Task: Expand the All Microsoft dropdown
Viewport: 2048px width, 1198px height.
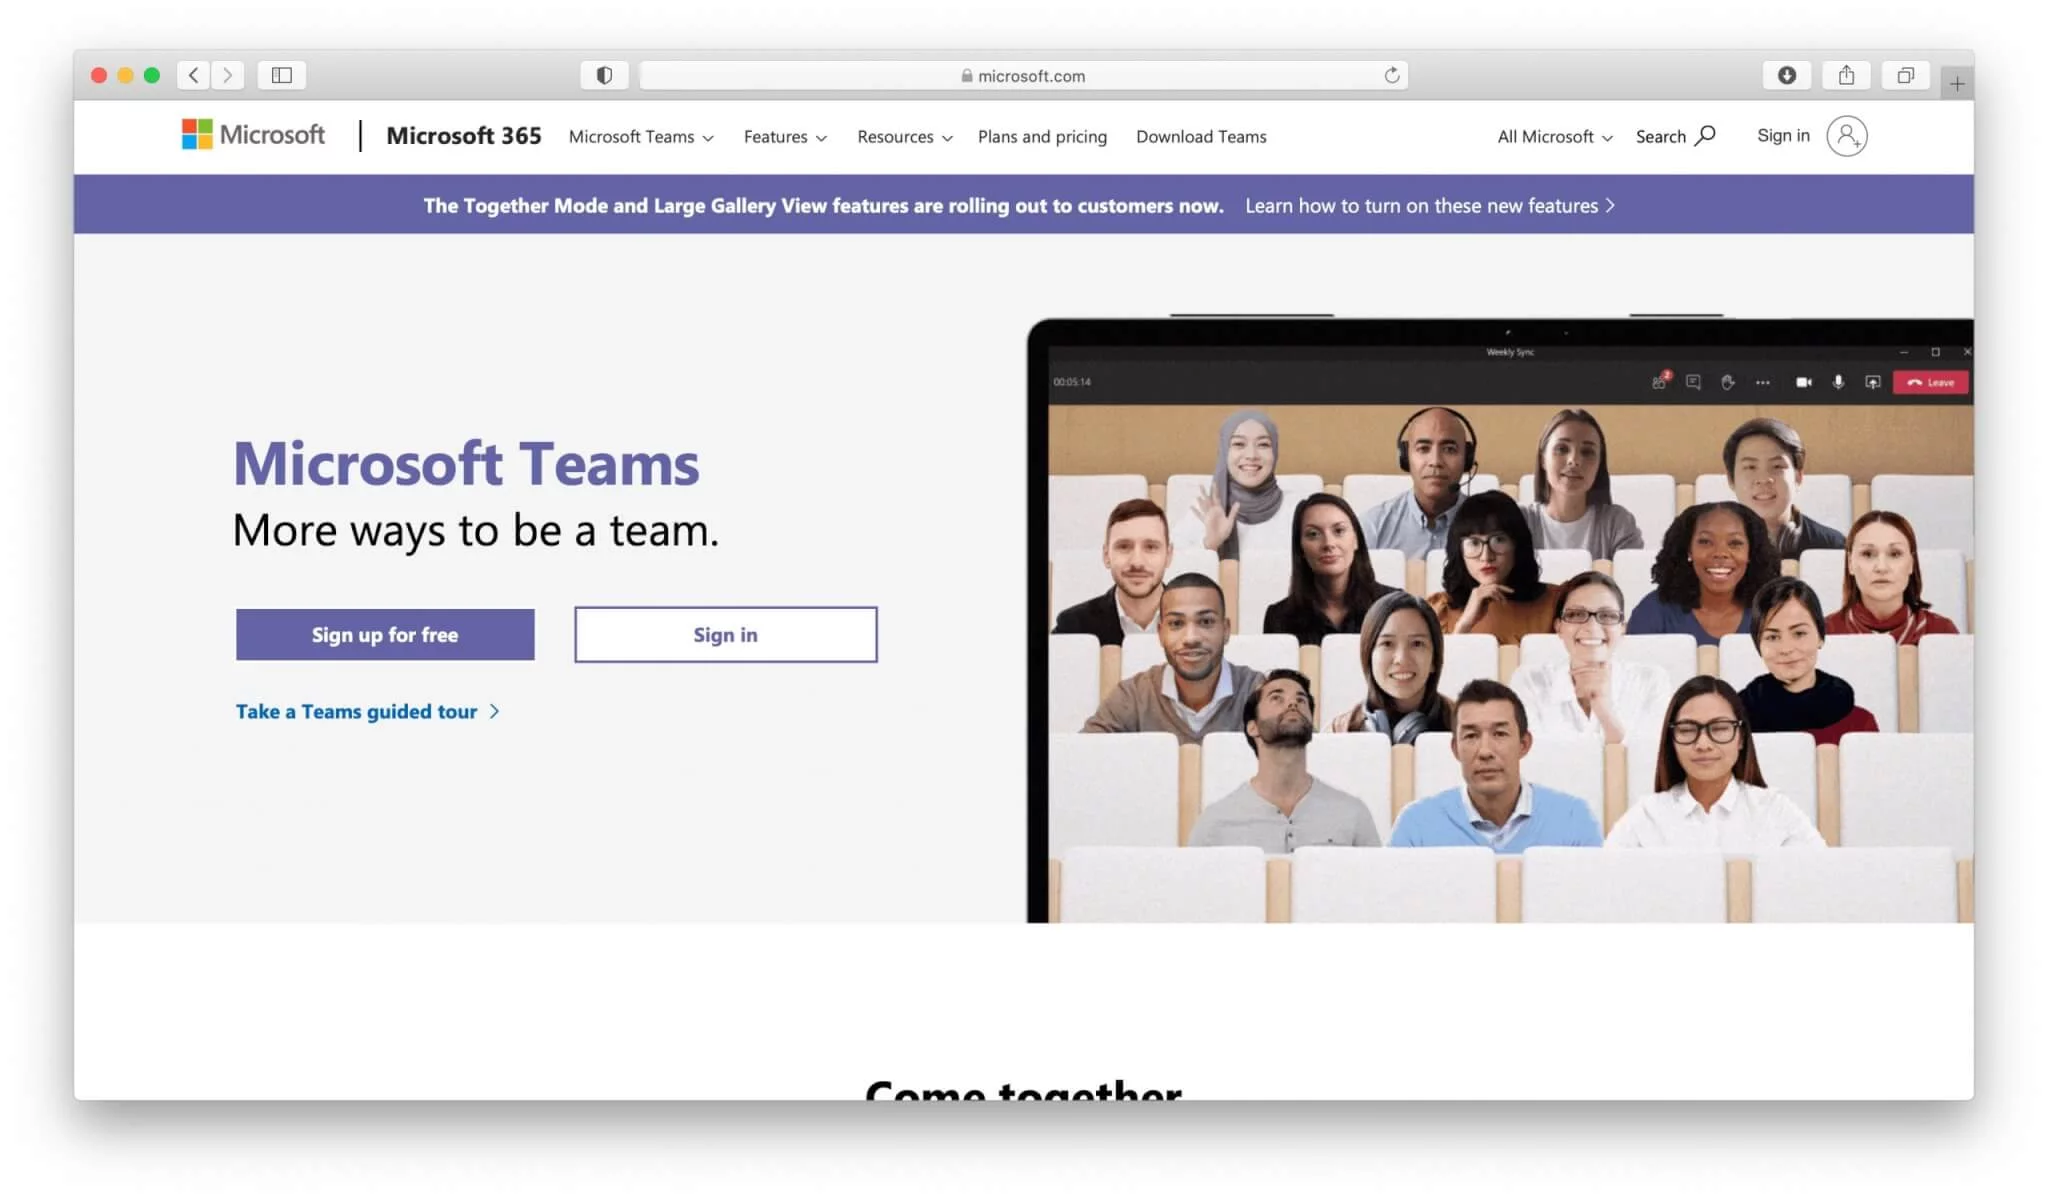Action: 1552,137
